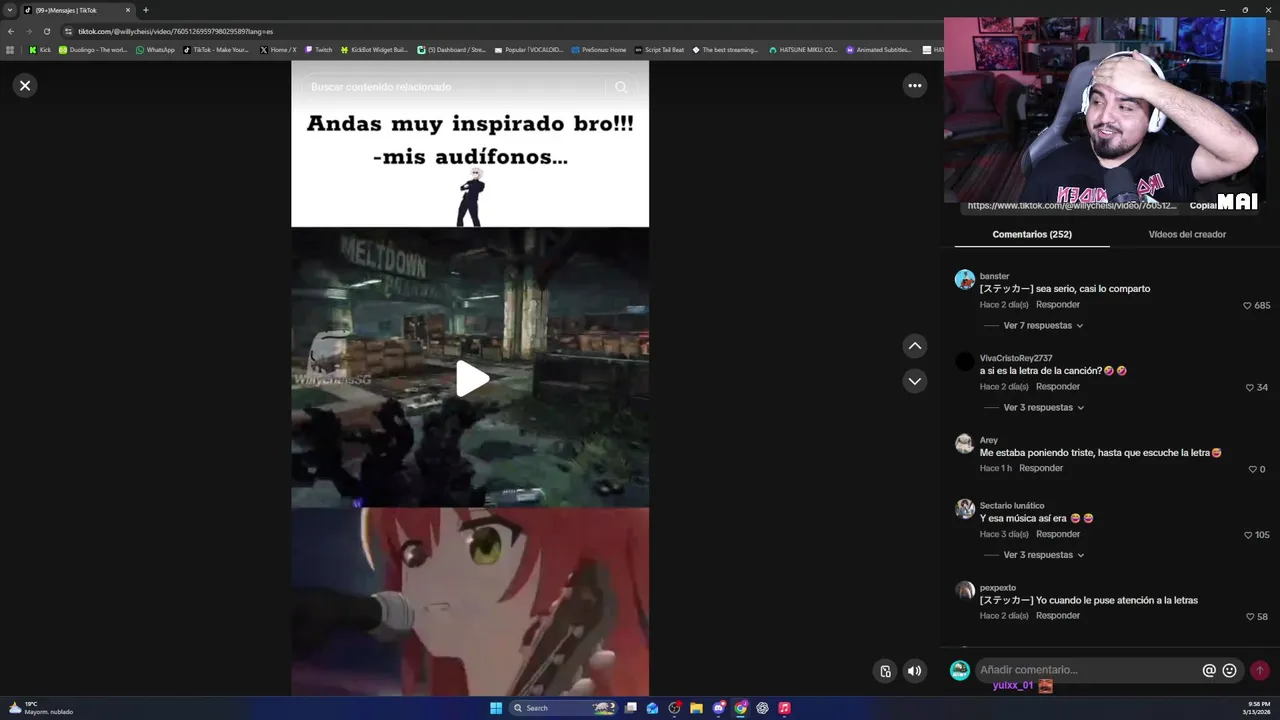Open pexpexto's username link

point(998,588)
